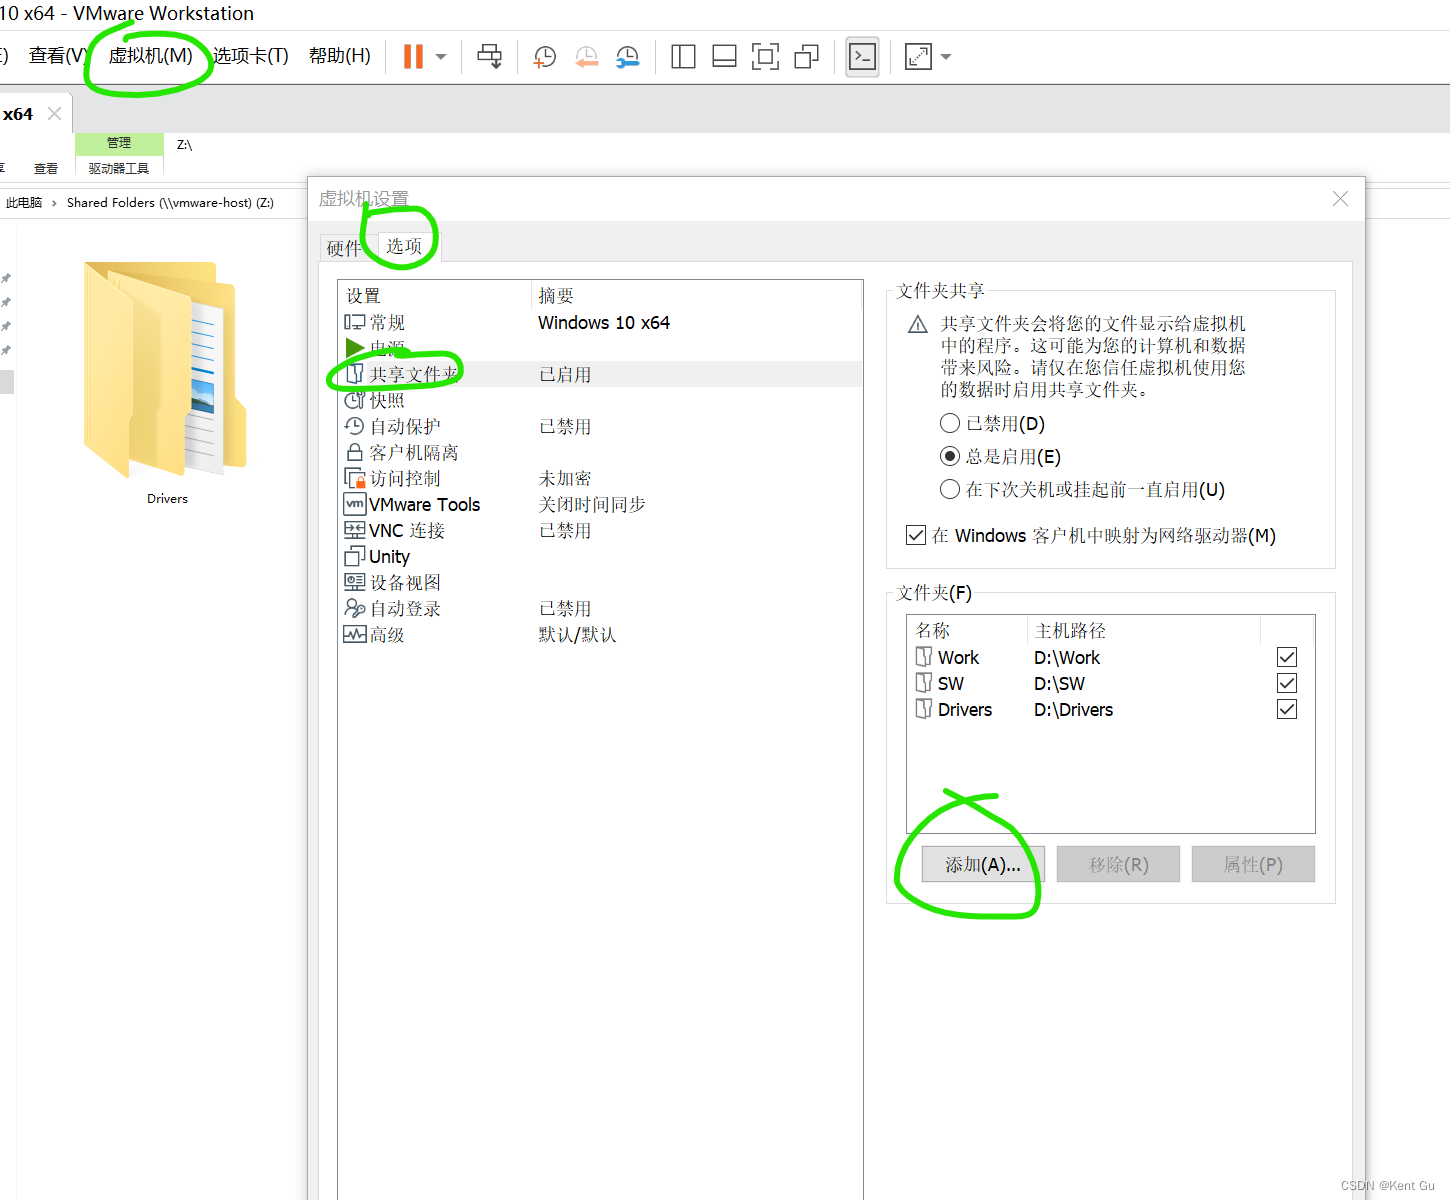Click the console view icon
The height and width of the screenshot is (1200, 1450).
(862, 57)
